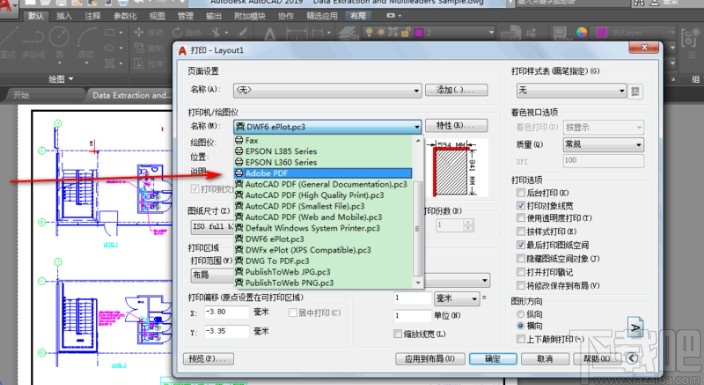Viewport: 704px width, 385px height.
Task: Toggle 最后打印图纸空间 checkbox
Action: 521,245
